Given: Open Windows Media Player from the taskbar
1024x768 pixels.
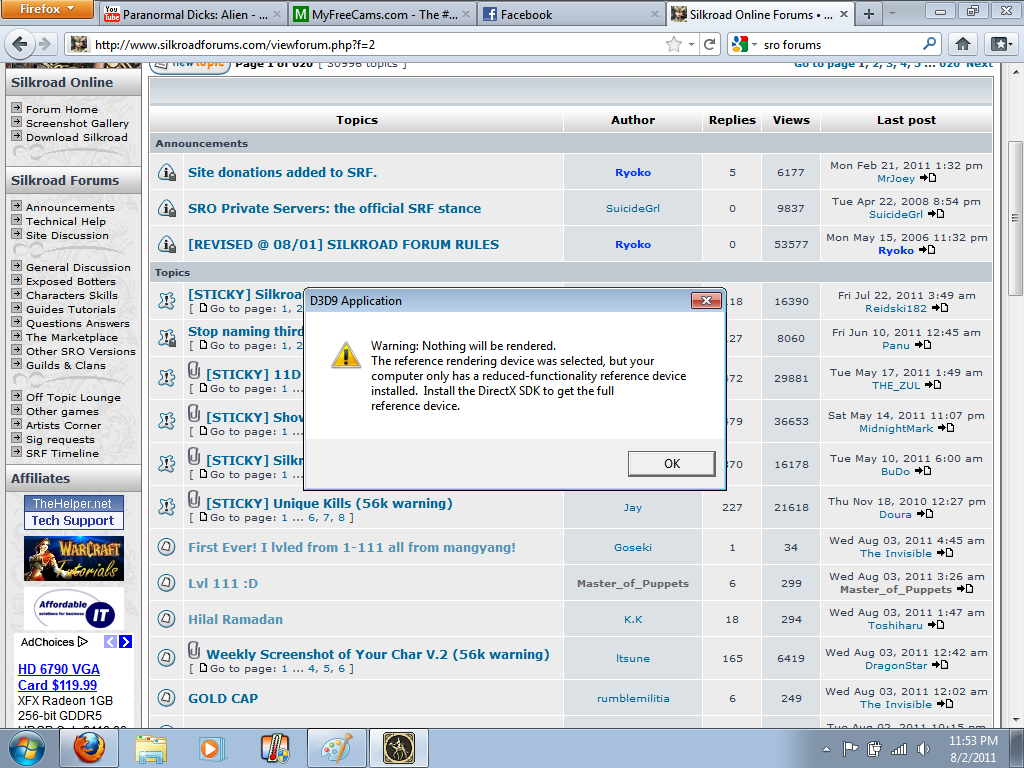Looking at the screenshot, I should pyautogui.click(x=211, y=747).
